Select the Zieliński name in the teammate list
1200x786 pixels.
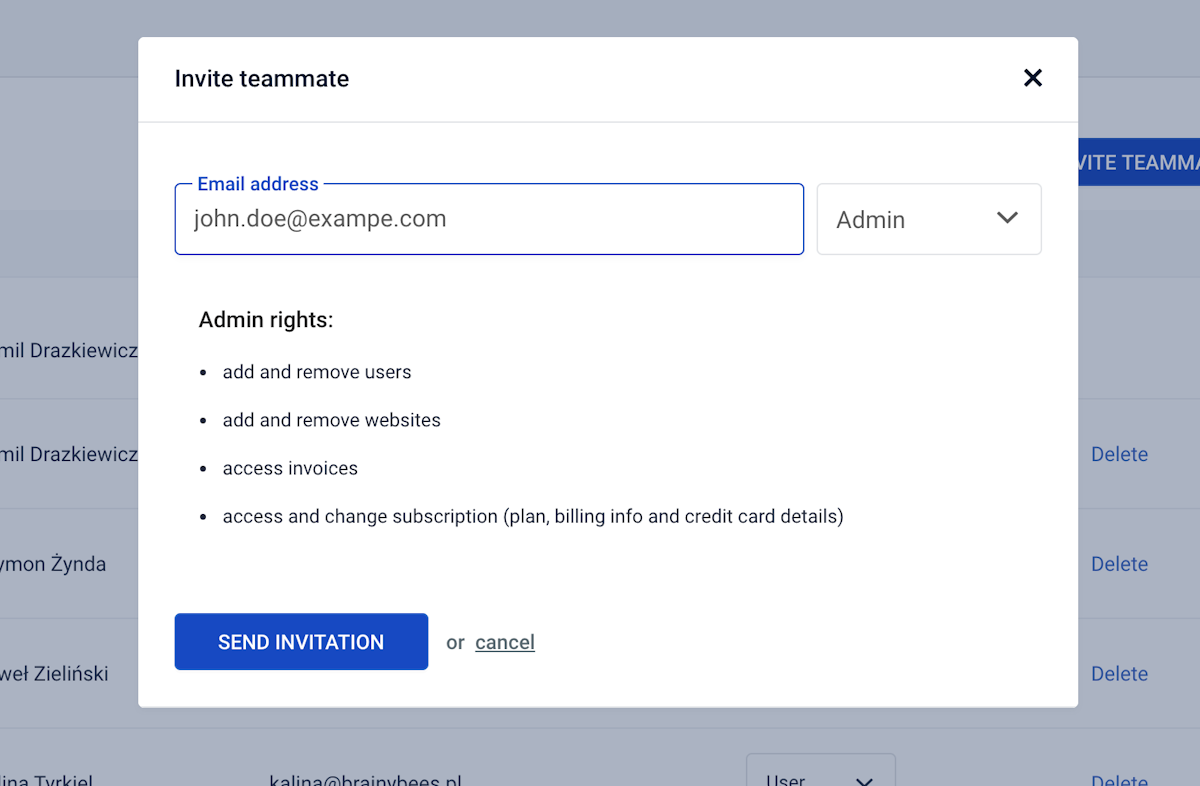tap(55, 674)
